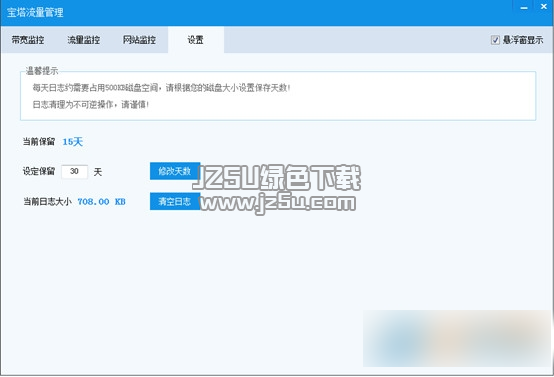Click the 天 unit label beside the input
Screen dimensions: 554x377
coord(98,172)
